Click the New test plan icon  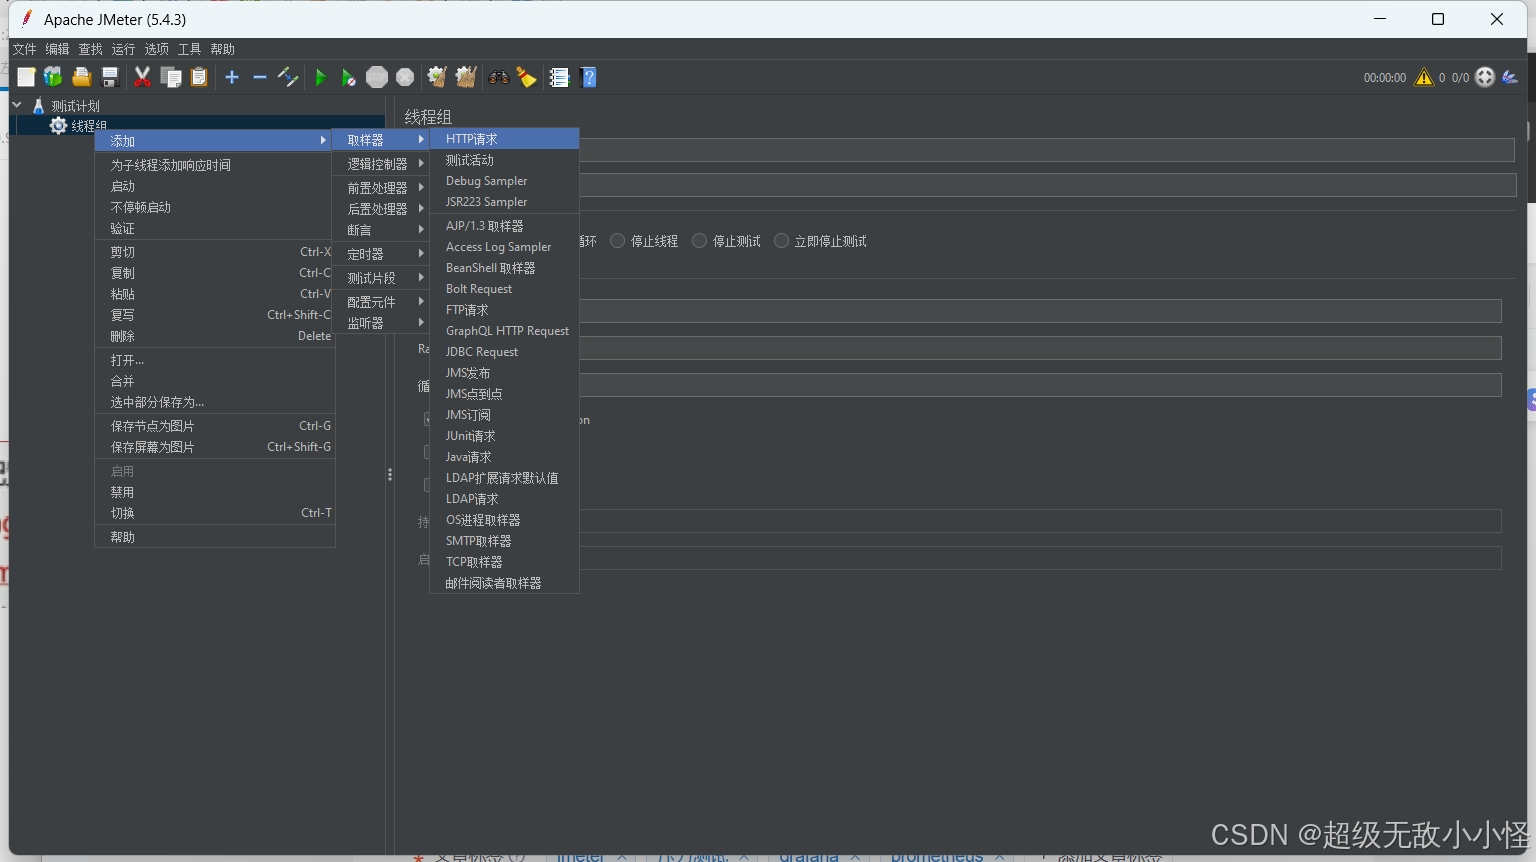26,77
